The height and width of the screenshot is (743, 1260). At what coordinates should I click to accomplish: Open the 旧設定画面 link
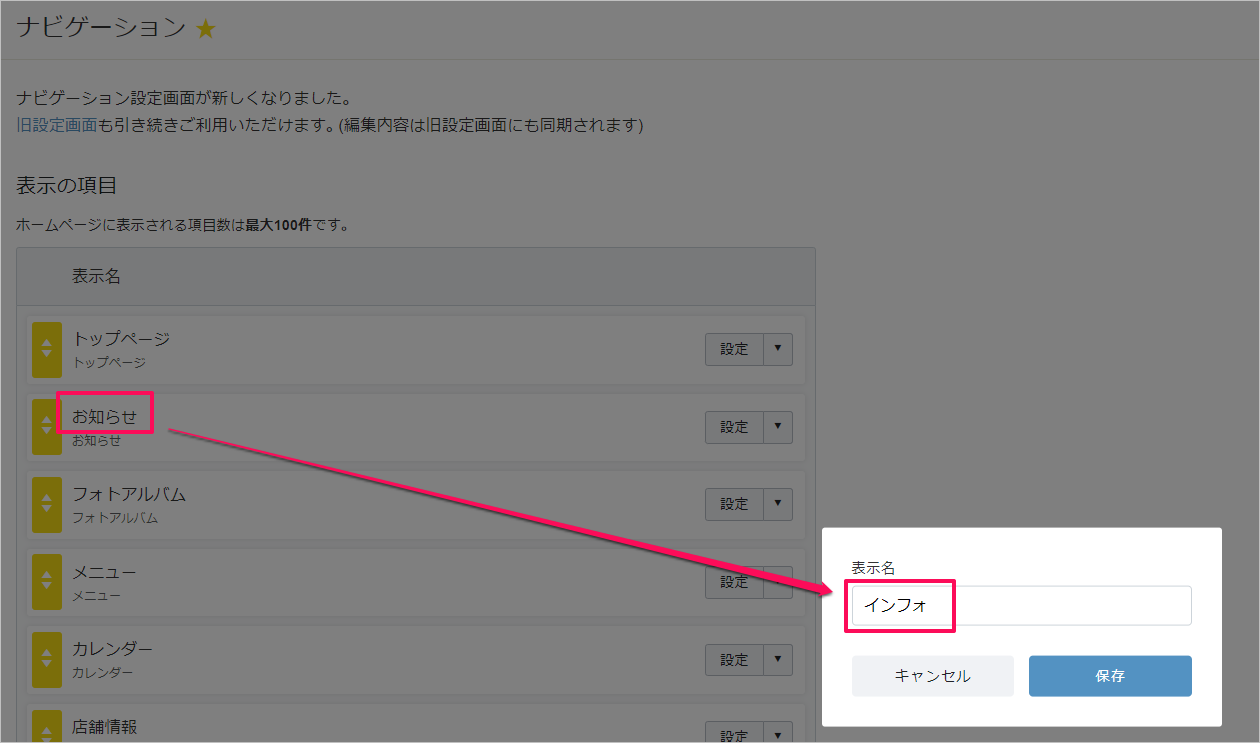click(x=57, y=125)
